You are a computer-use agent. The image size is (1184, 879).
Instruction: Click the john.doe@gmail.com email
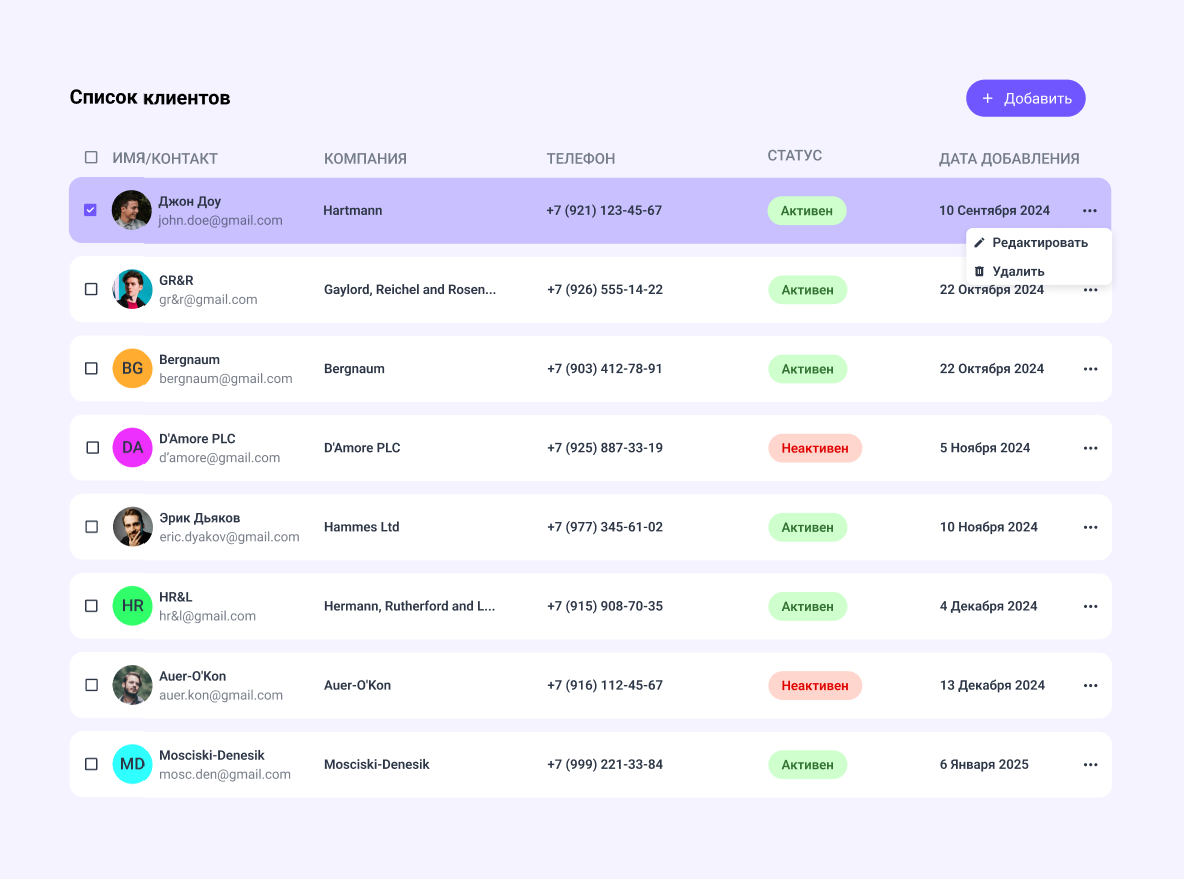click(x=220, y=220)
